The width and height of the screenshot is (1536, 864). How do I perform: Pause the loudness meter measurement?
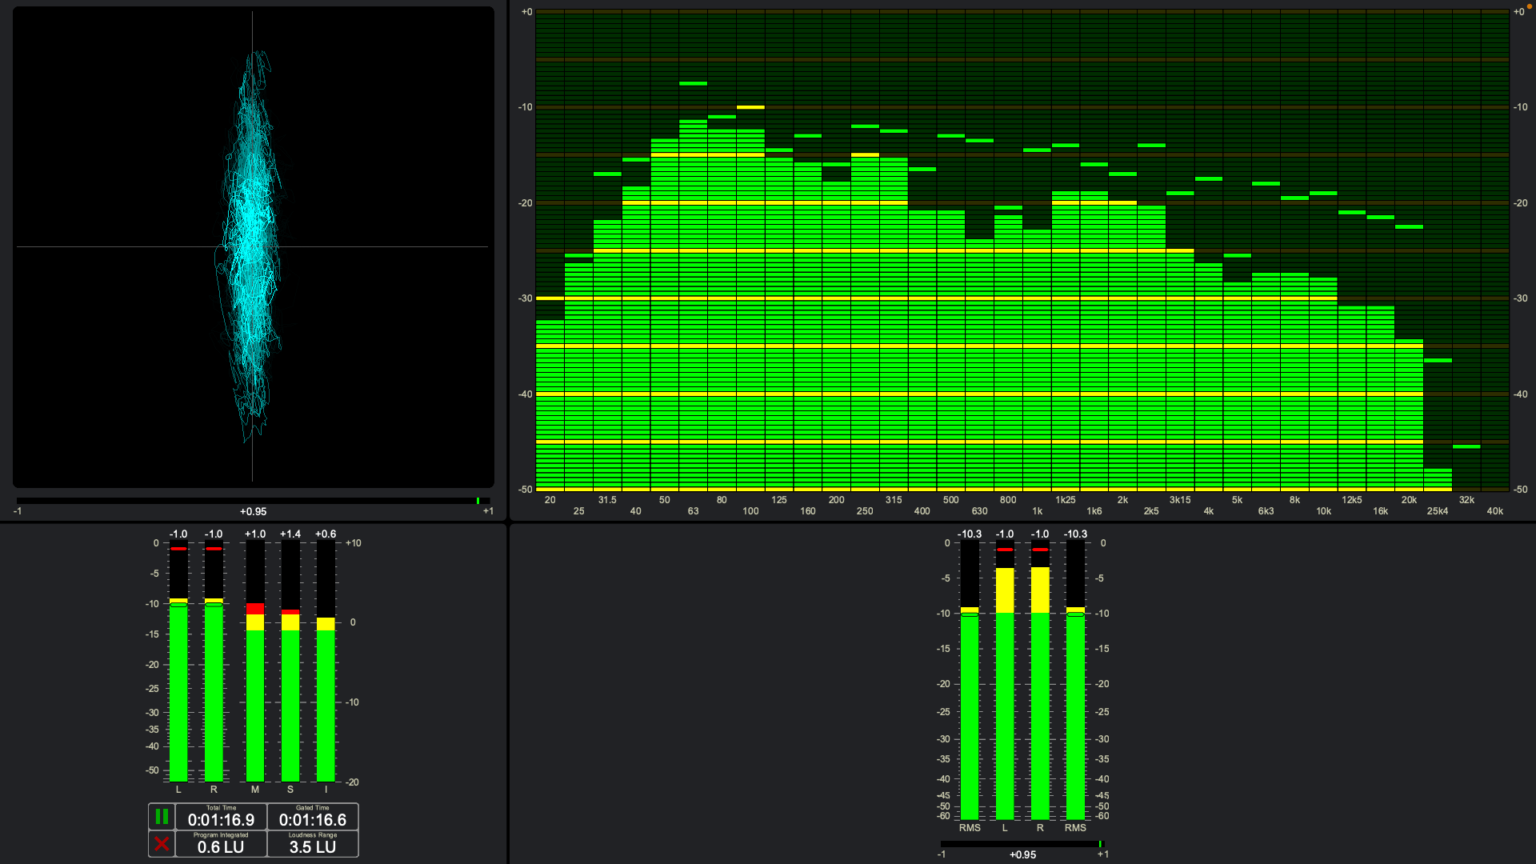coord(161,817)
